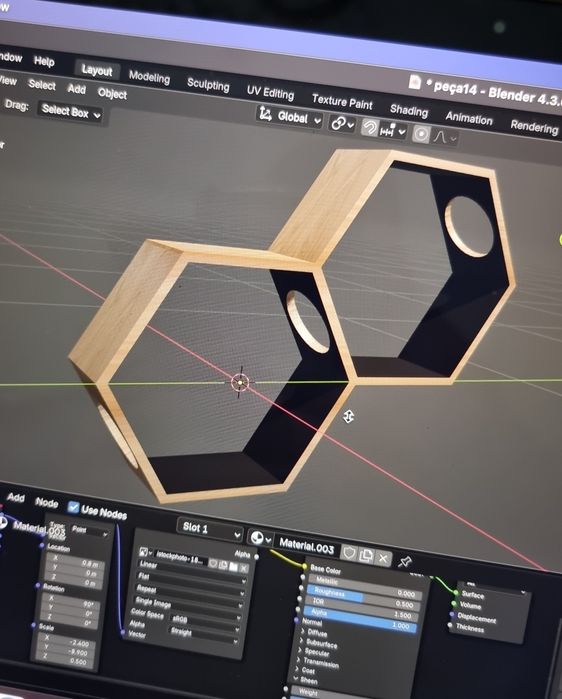Toggle the snap magnet icon

tap(369, 128)
